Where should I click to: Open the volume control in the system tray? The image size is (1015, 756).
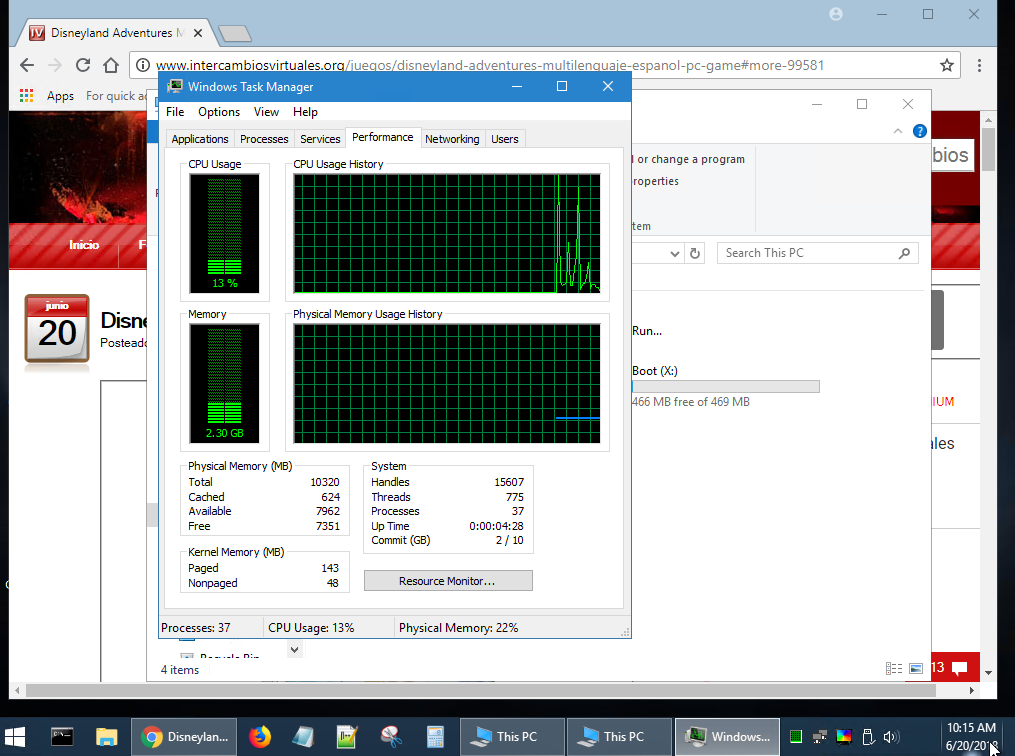pyautogui.click(x=890, y=737)
